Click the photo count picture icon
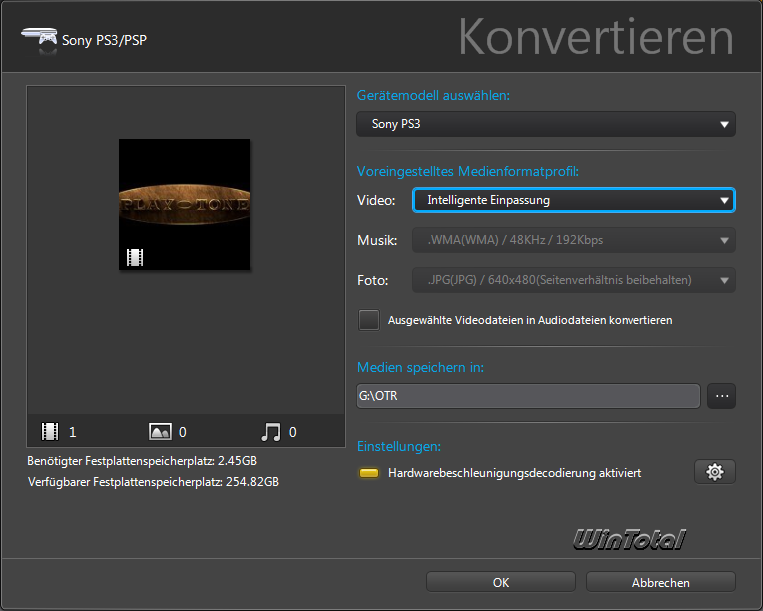Viewport: 763px width, 611px height. pos(160,431)
